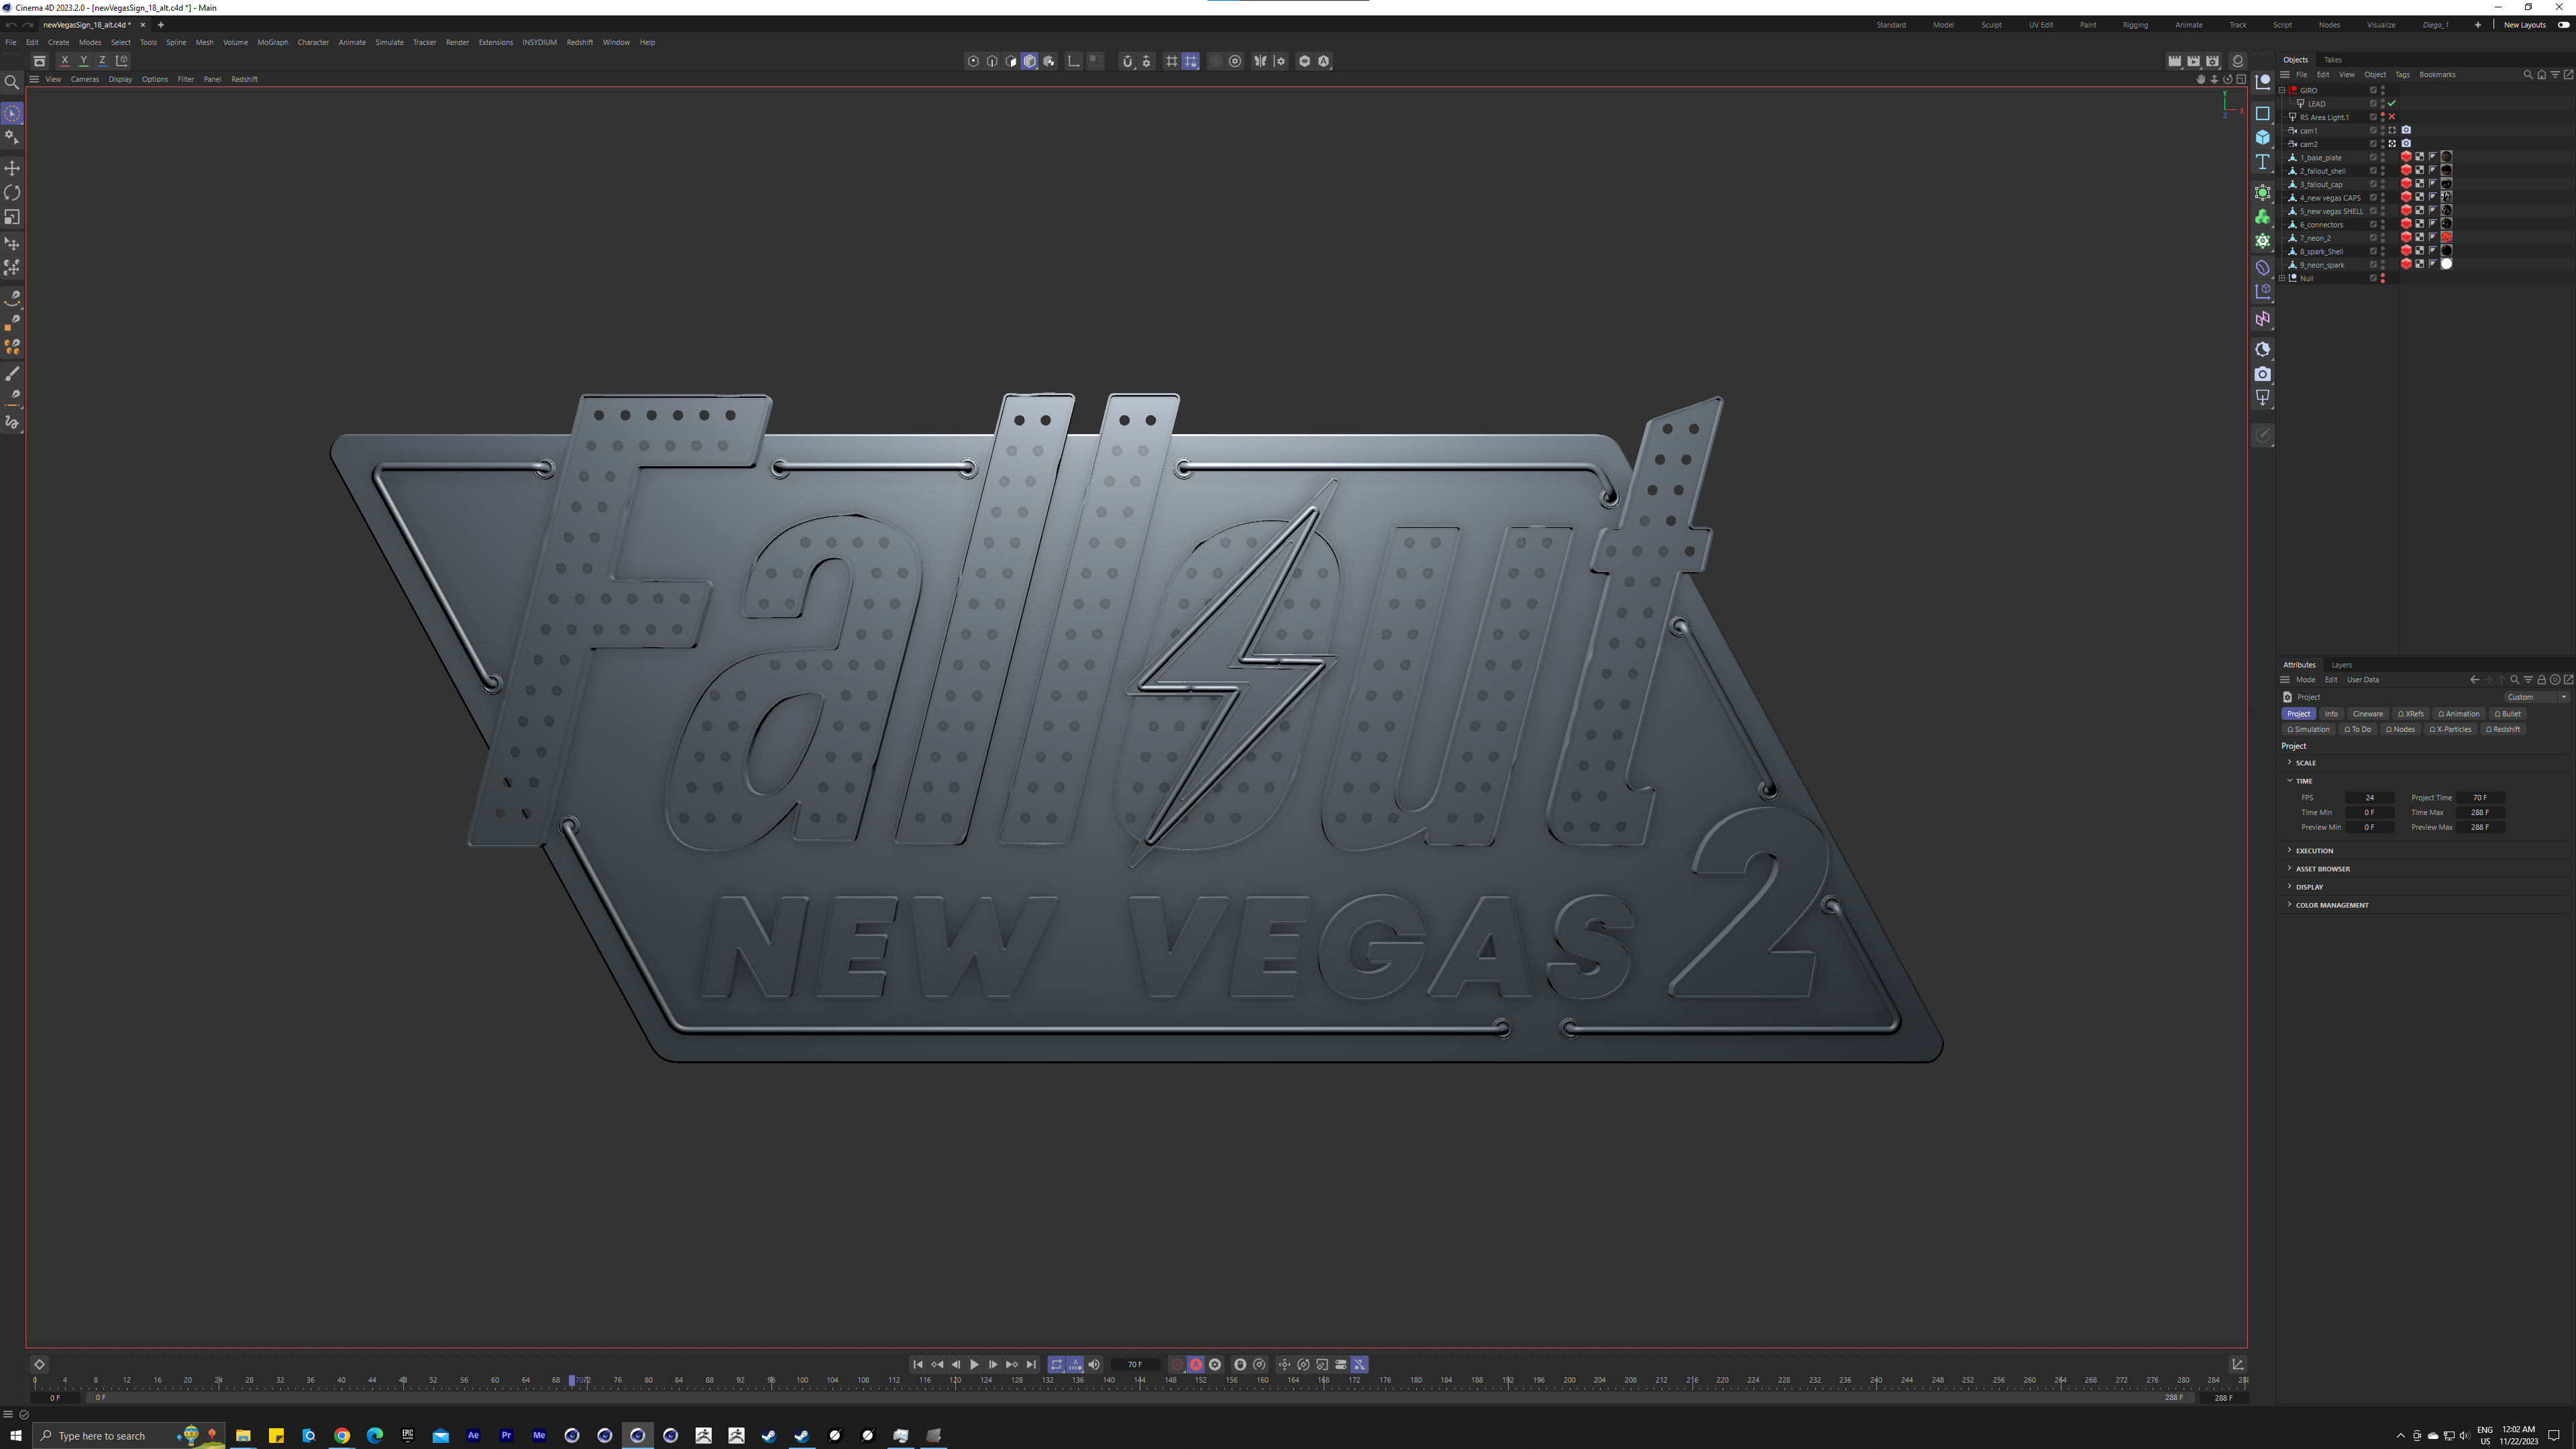
Task: Activate cam1 as the viewport camera
Action: click(2392, 130)
